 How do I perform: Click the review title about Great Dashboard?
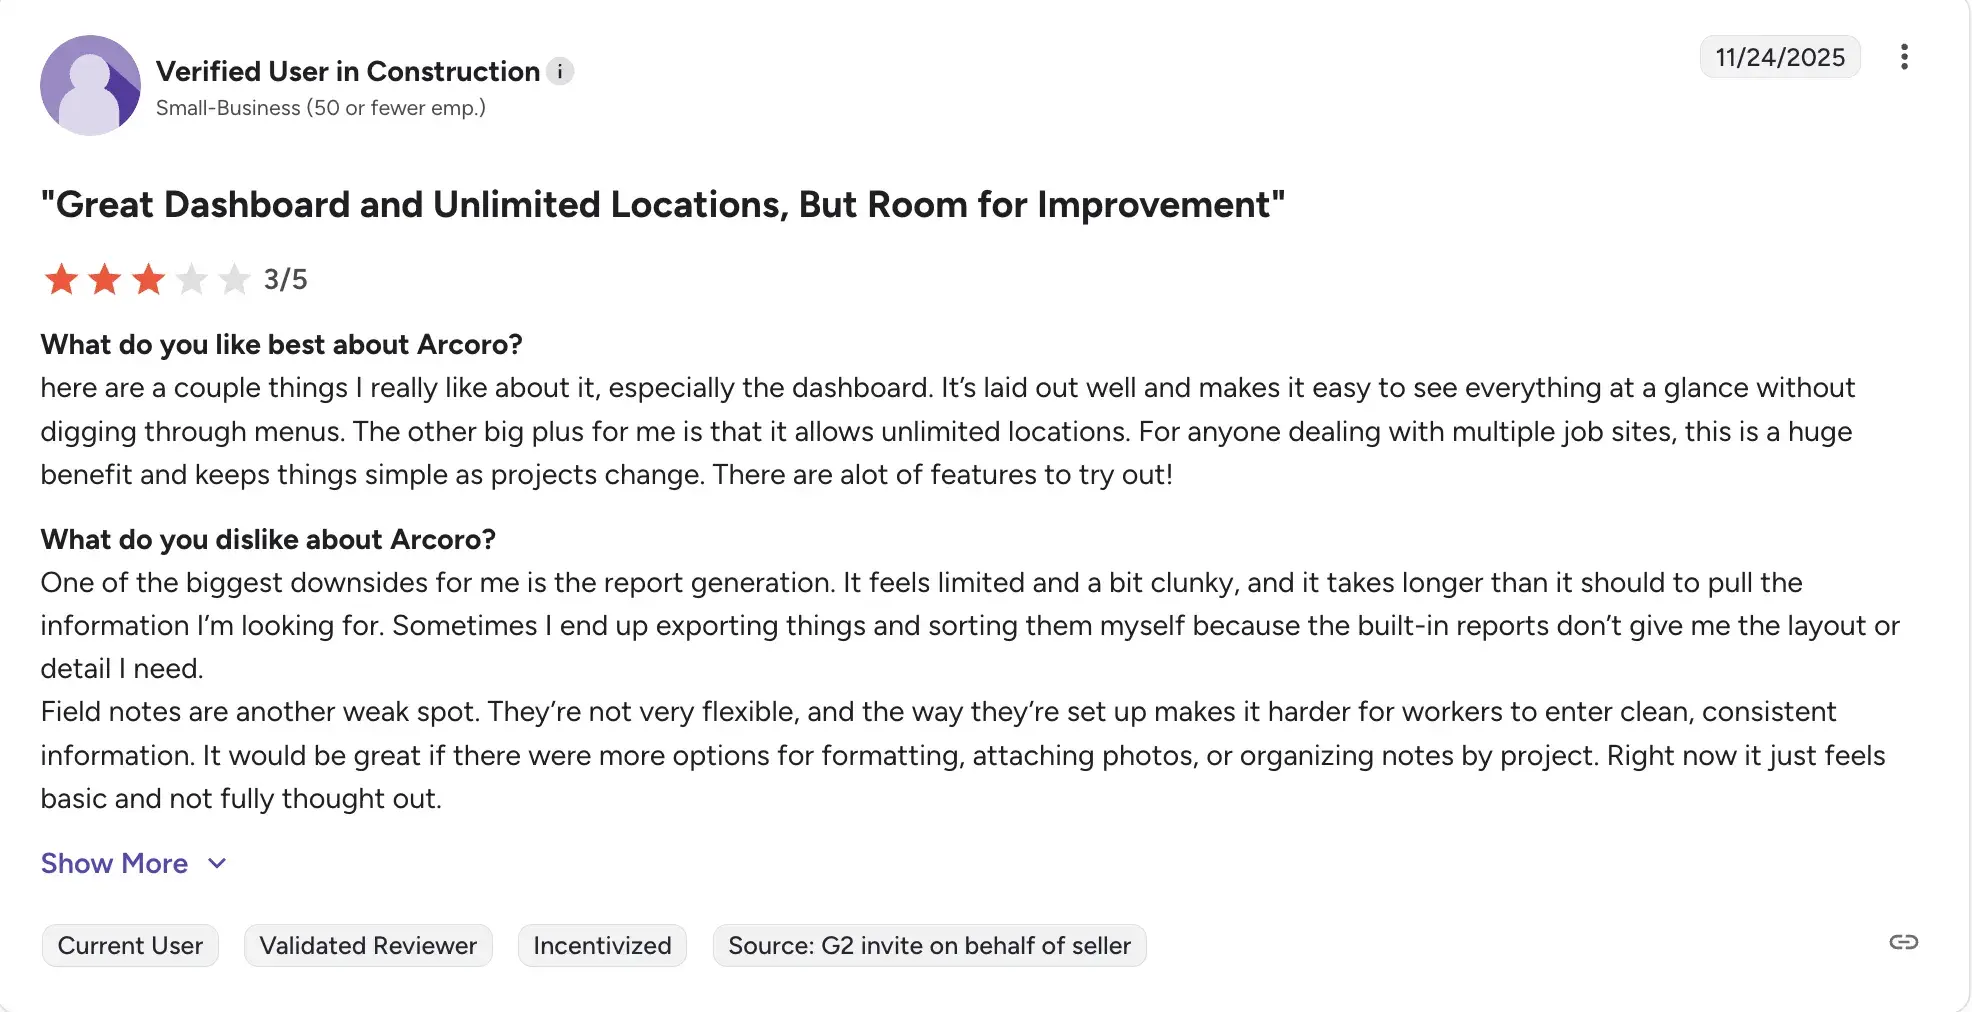point(662,205)
